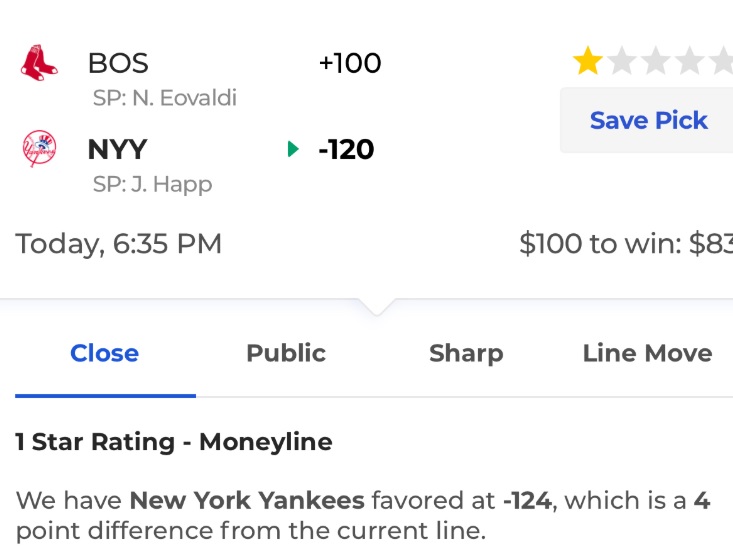This screenshot has height=558, width=733.
Task: Click the New York Yankees logo
Action: coord(39,149)
